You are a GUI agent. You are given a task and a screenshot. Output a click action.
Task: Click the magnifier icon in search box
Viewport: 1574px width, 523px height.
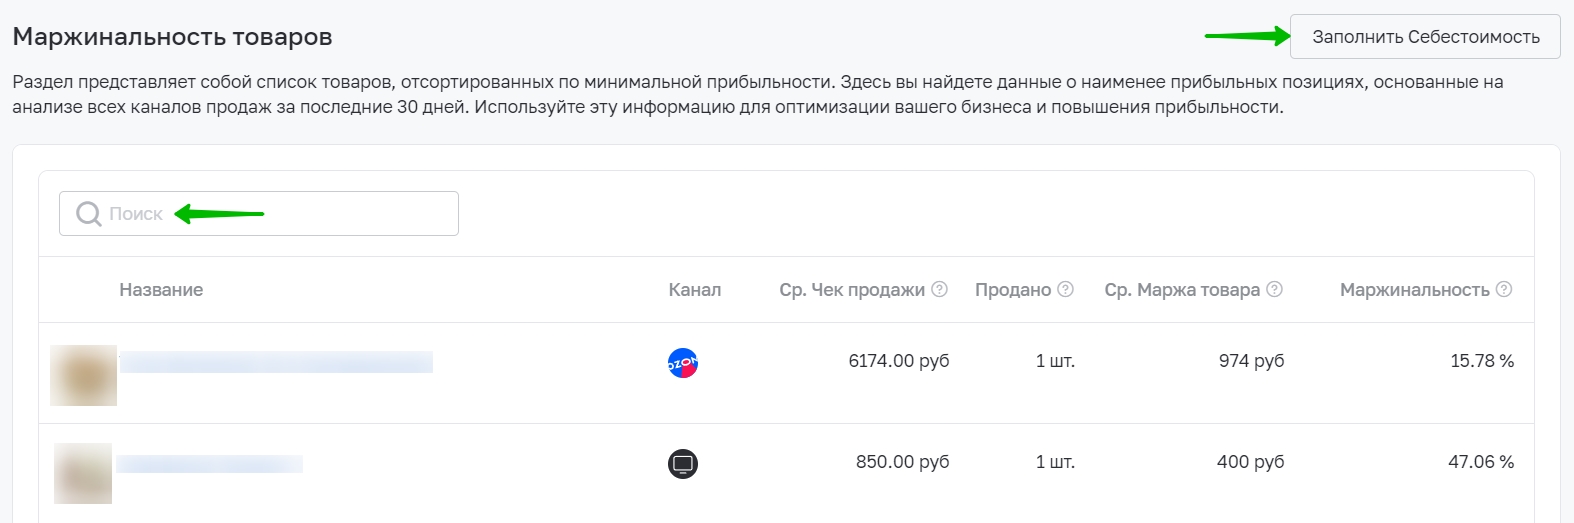click(89, 214)
